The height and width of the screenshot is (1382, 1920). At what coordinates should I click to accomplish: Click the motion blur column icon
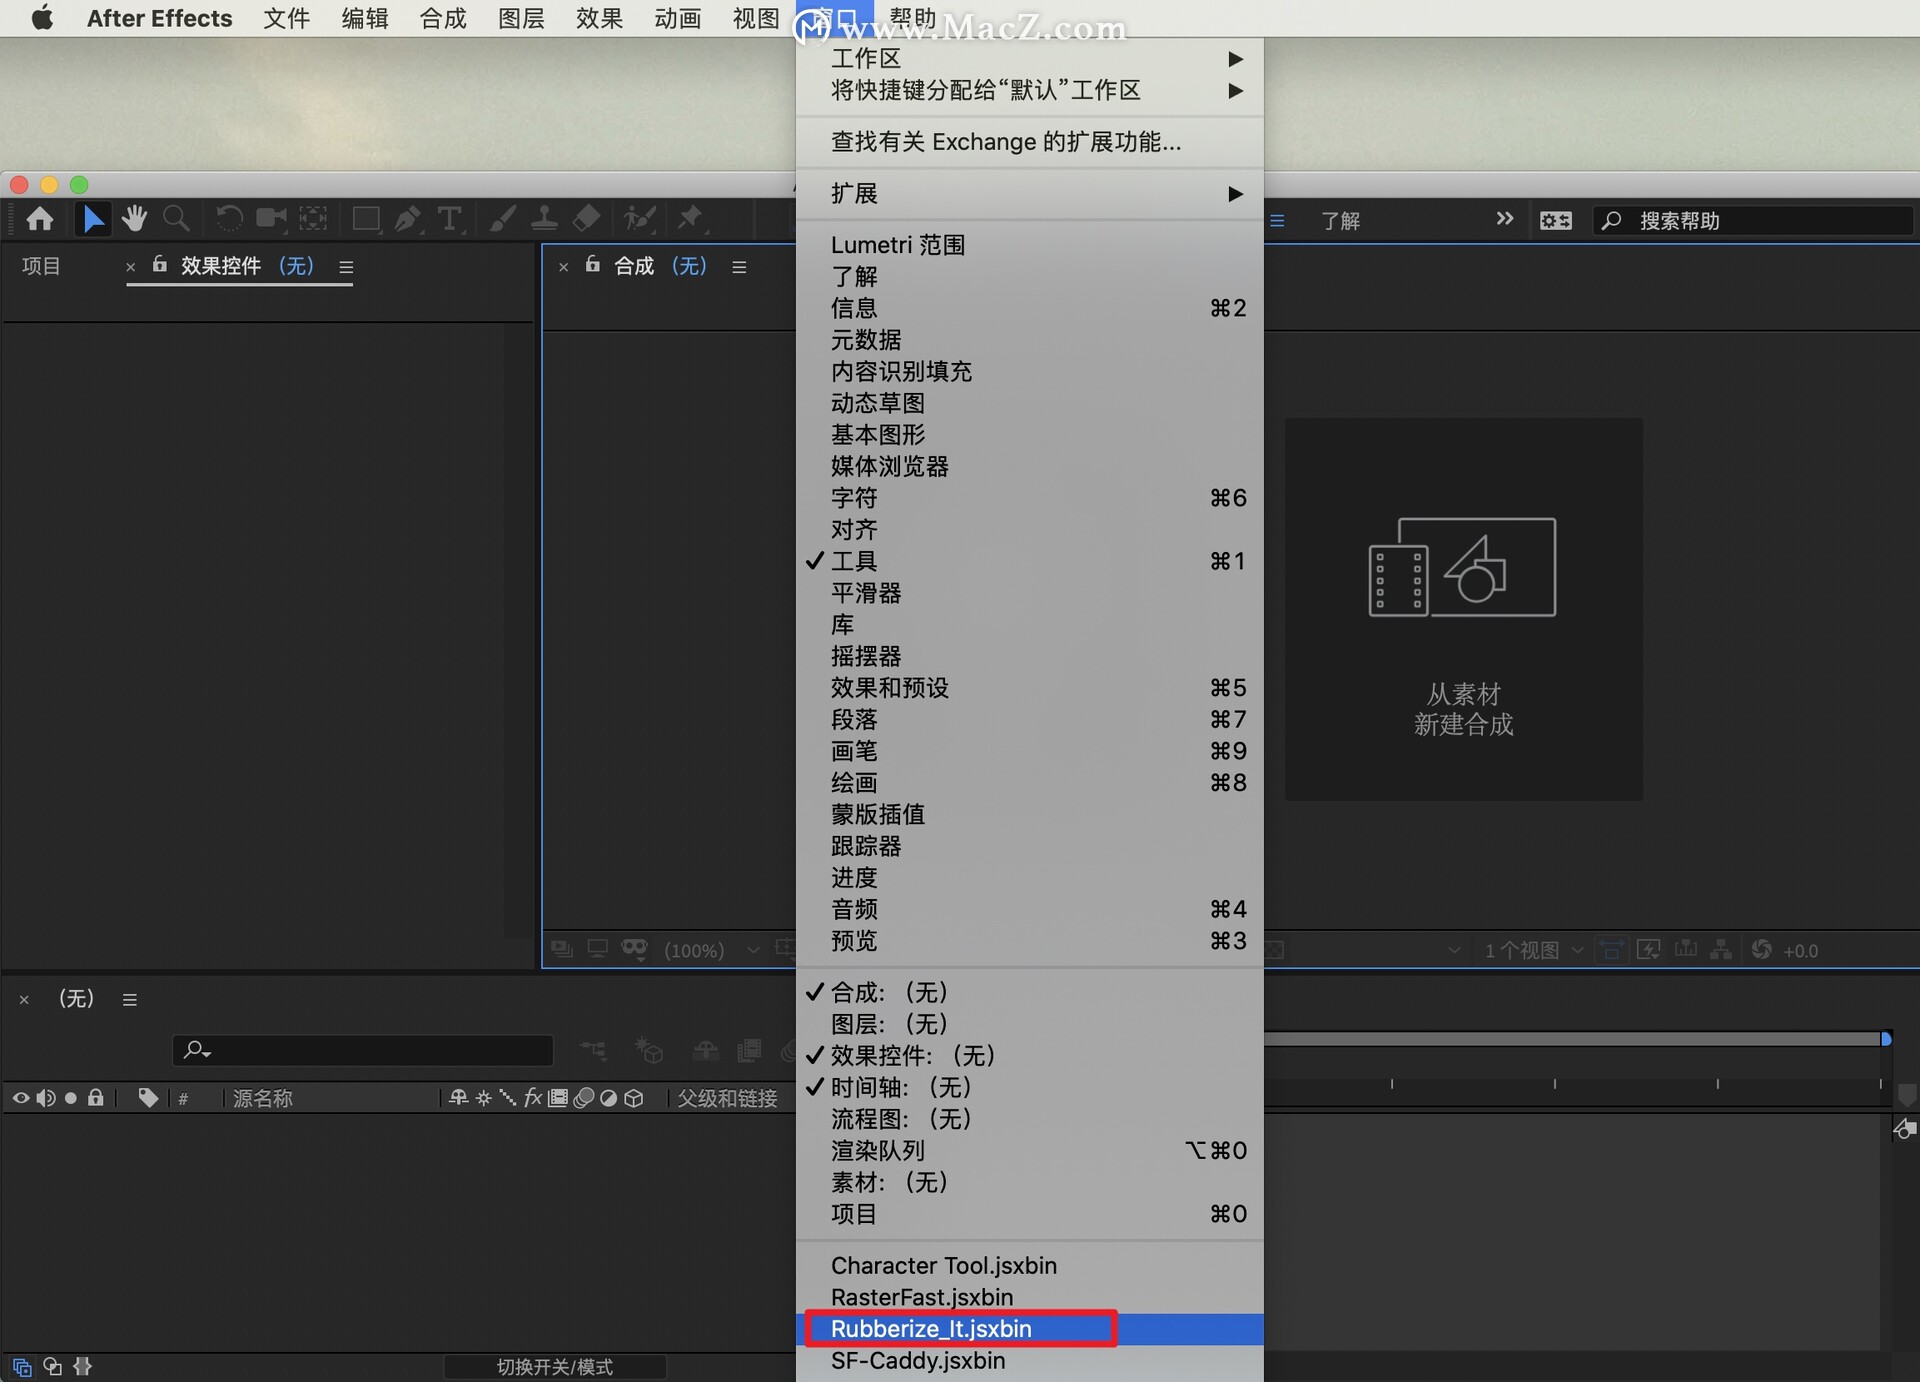click(x=584, y=1098)
